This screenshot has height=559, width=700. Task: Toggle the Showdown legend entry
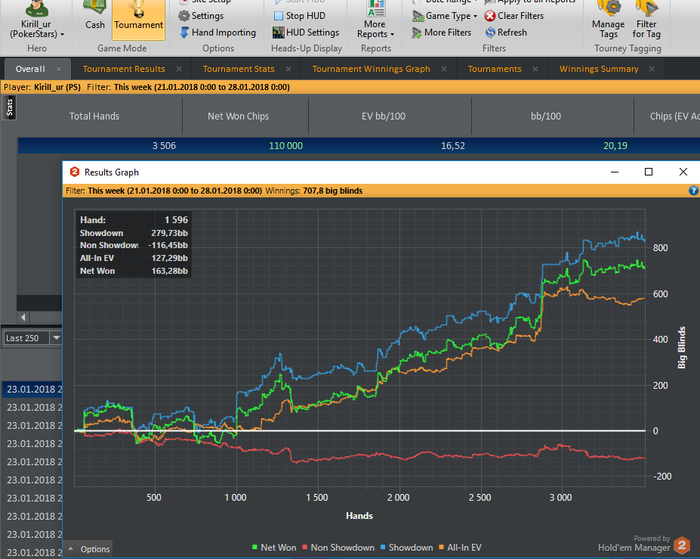[406, 547]
